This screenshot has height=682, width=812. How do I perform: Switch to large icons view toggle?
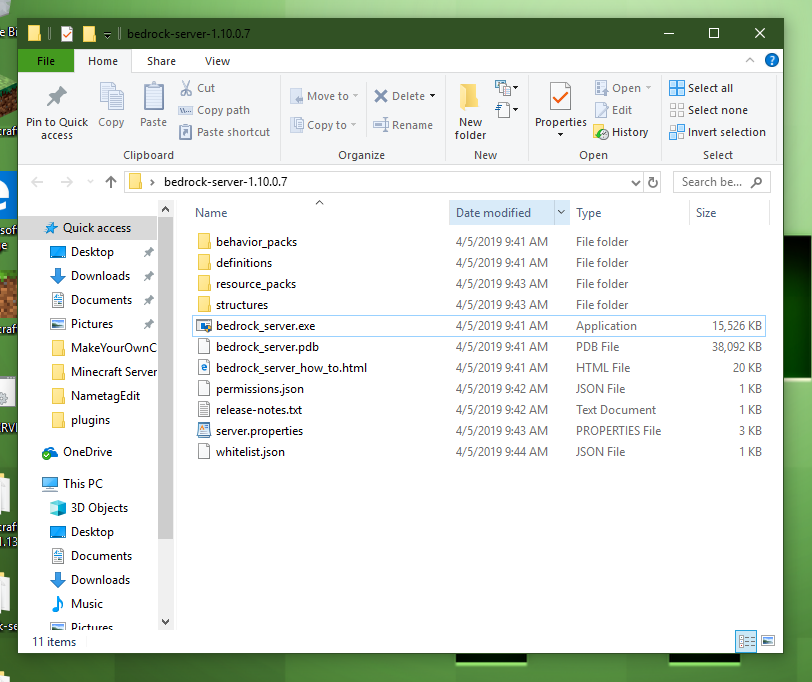[768, 640]
